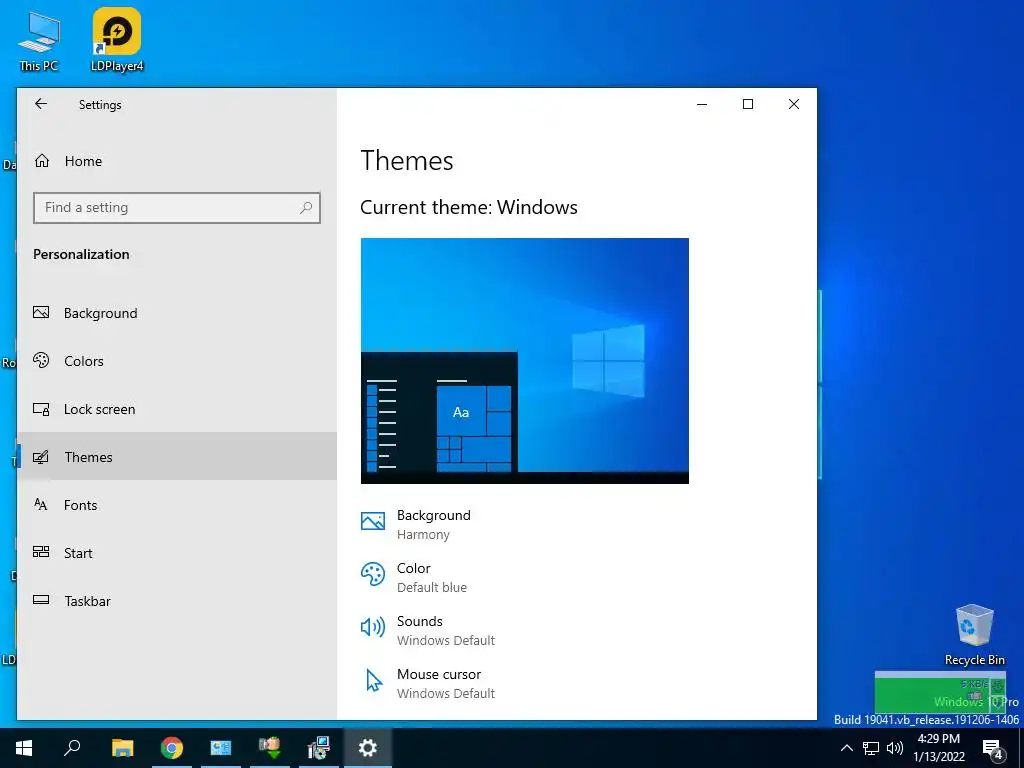Image resolution: width=1024 pixels, height=768 pixels.
Task: Open the Colors personalization page
Action: click(177, 360)
